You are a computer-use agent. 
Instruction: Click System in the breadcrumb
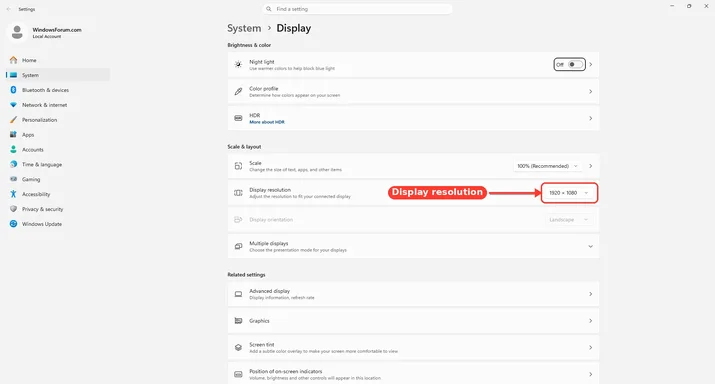coord(244,28)
